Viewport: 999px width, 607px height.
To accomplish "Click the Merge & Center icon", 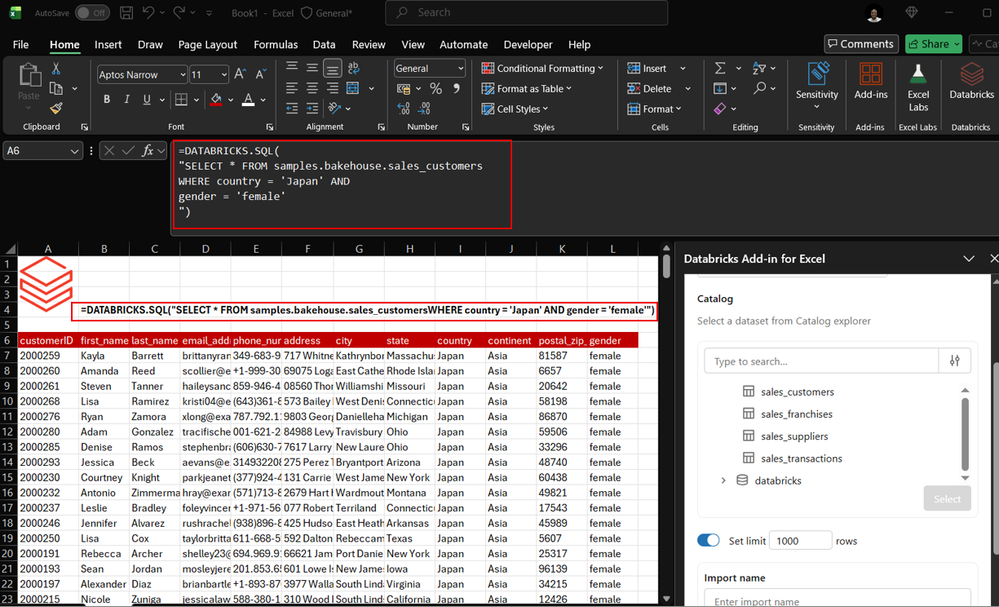I will point(352,89).
